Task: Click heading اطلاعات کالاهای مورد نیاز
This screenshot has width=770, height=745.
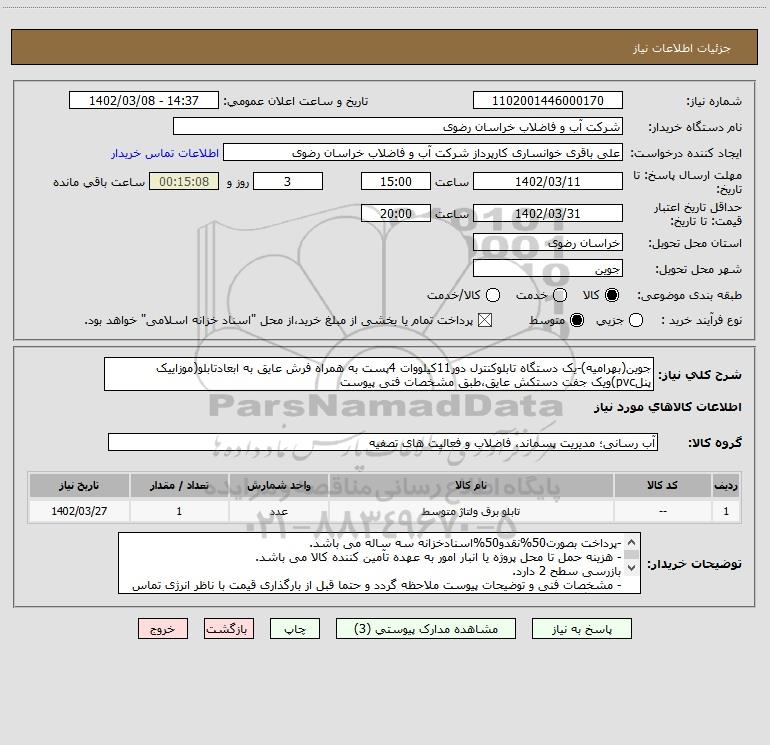Action: [667, 407]
